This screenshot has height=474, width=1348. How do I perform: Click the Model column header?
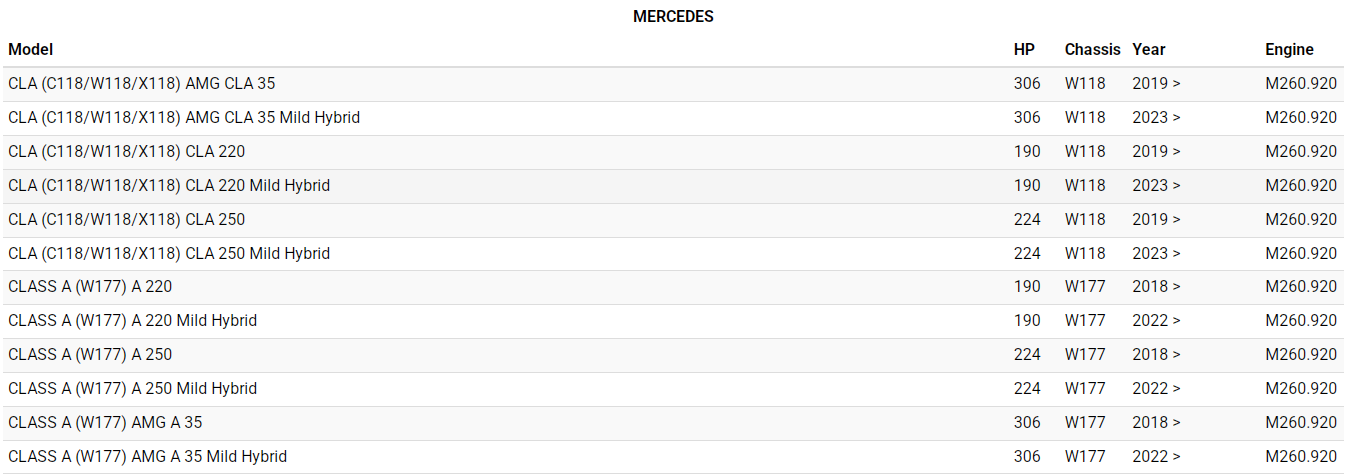pos(30,49)
